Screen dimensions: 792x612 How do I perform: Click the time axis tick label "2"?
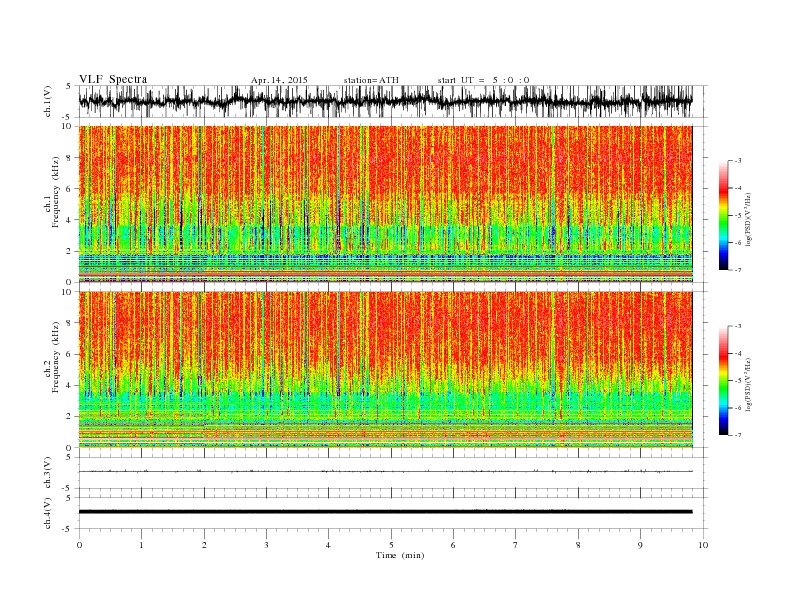[x=204, y=545]
